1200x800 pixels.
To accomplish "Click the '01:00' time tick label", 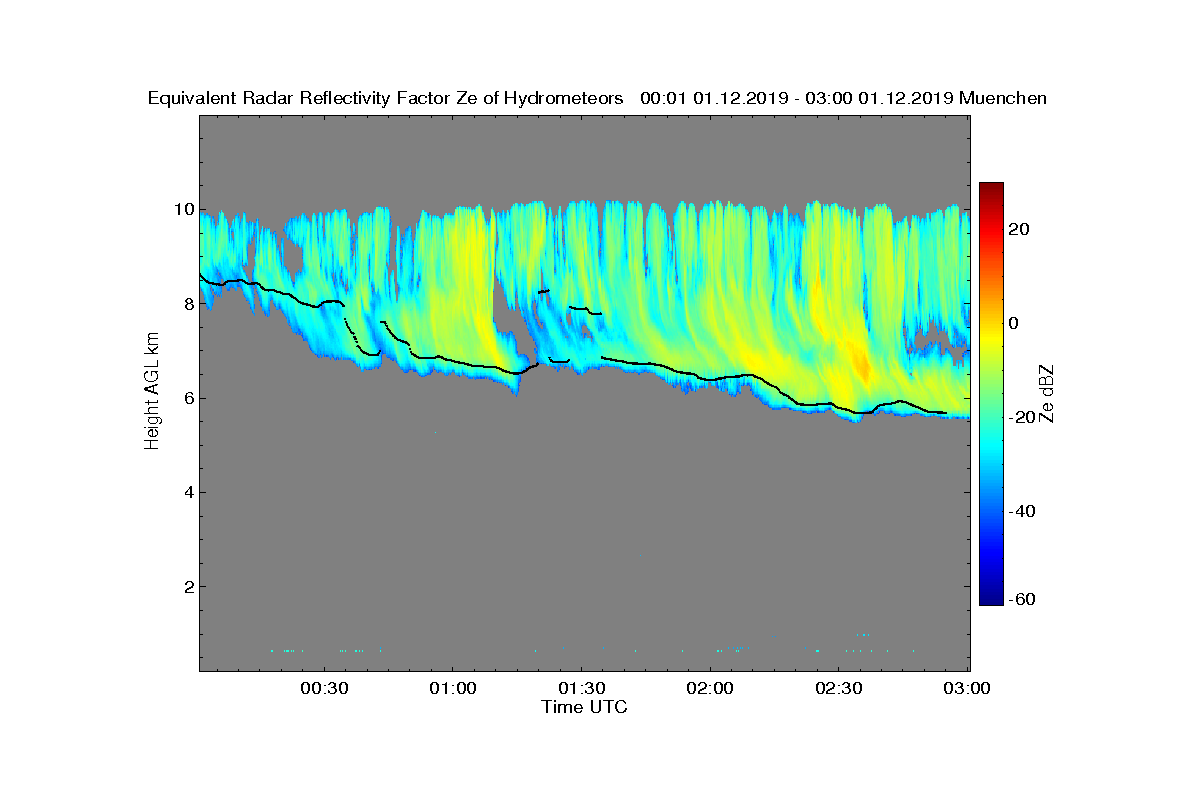I will point(453,688).
